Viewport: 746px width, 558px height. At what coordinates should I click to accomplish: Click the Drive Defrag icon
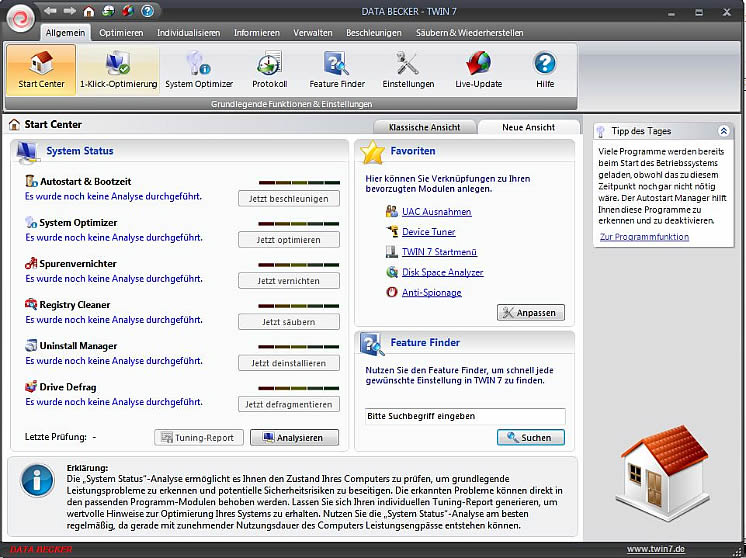pos(31,386)
